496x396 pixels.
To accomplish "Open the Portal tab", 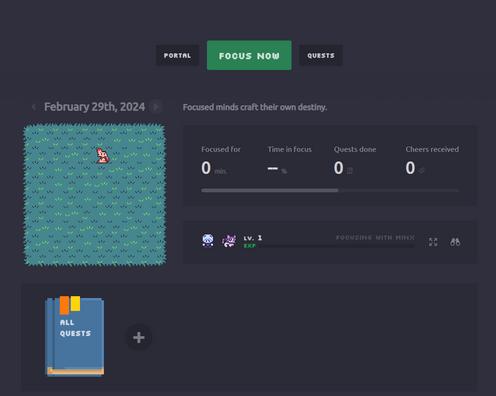I will [x=177, y=55].
